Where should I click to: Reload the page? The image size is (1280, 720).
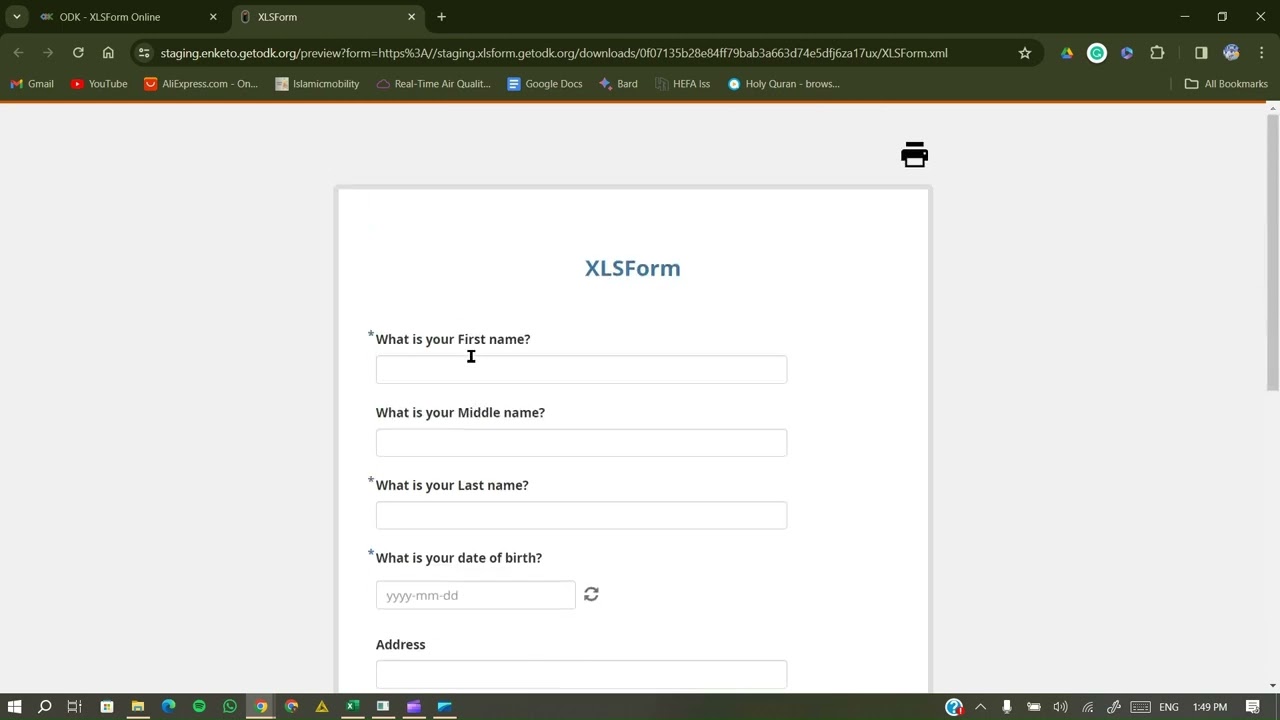(x=78, y=53)
